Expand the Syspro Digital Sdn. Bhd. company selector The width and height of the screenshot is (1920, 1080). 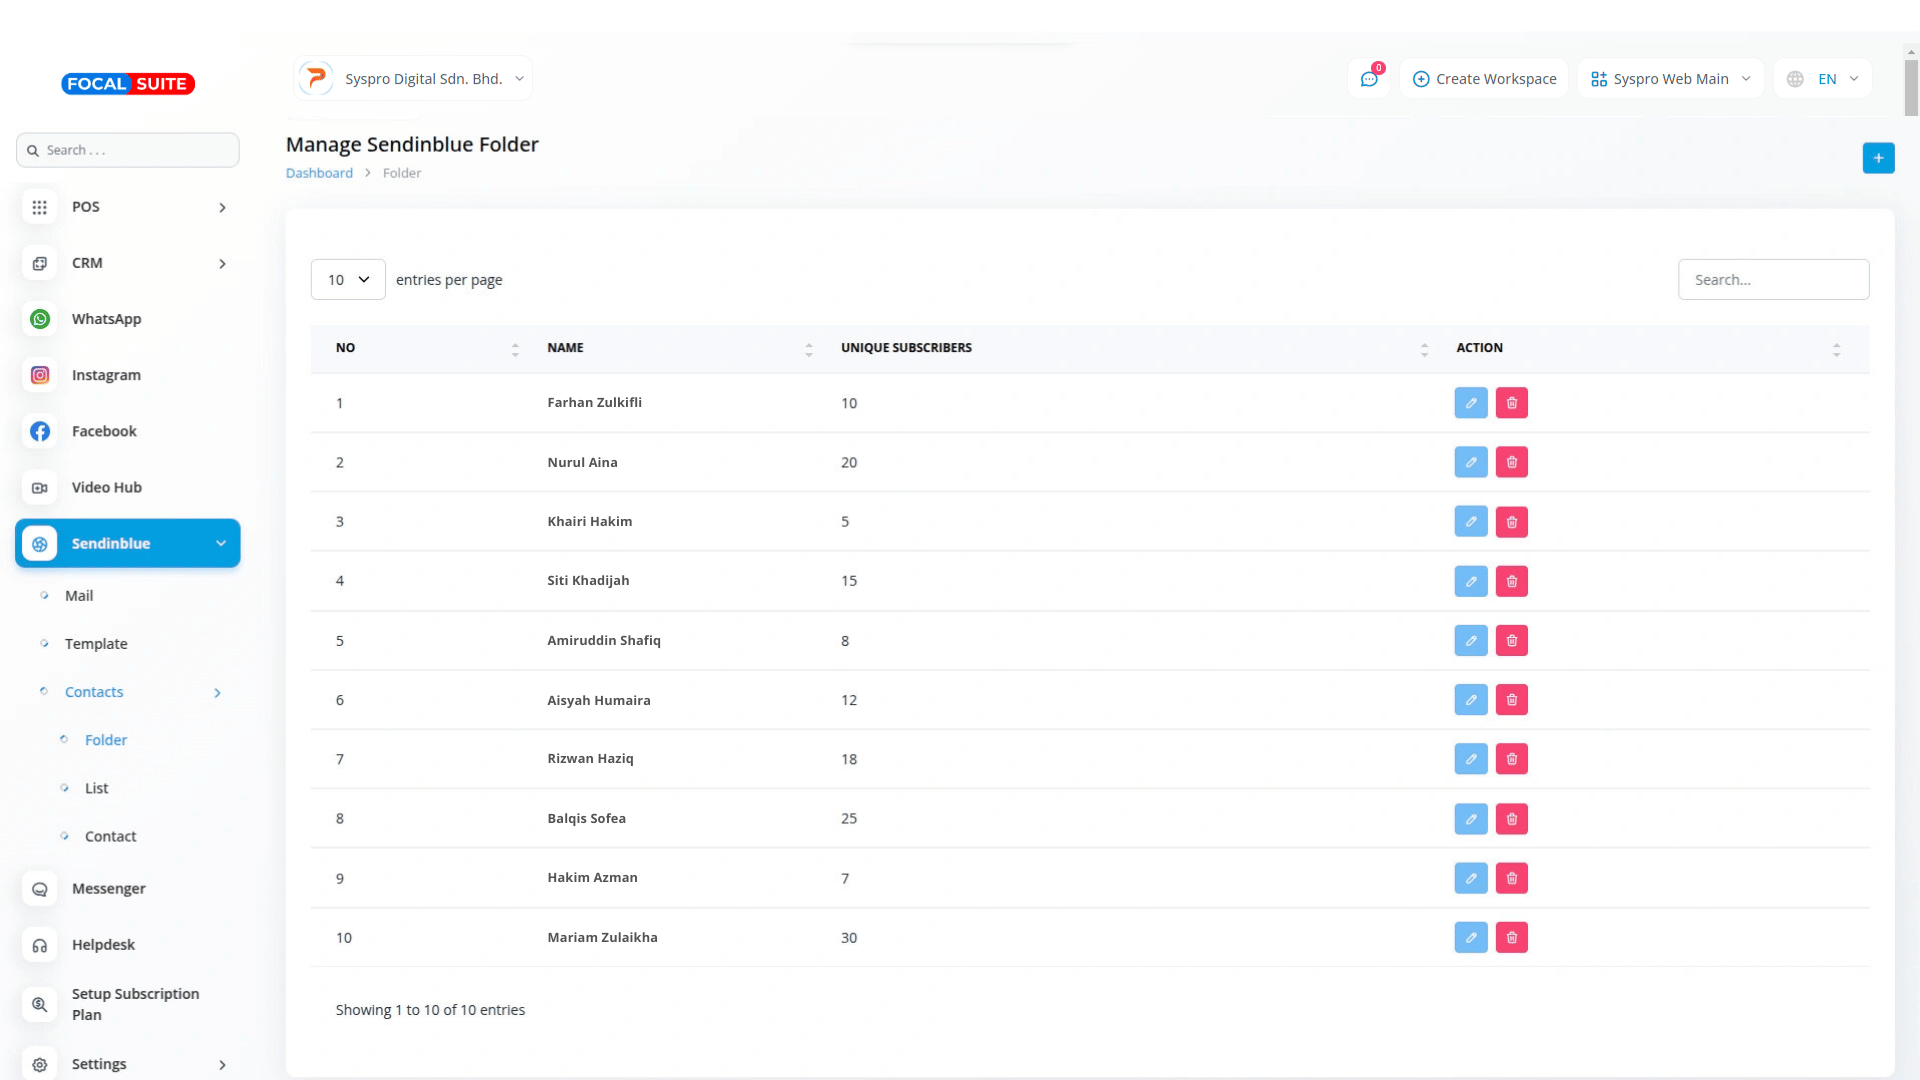pyautogui.click(x=413, y=79)
